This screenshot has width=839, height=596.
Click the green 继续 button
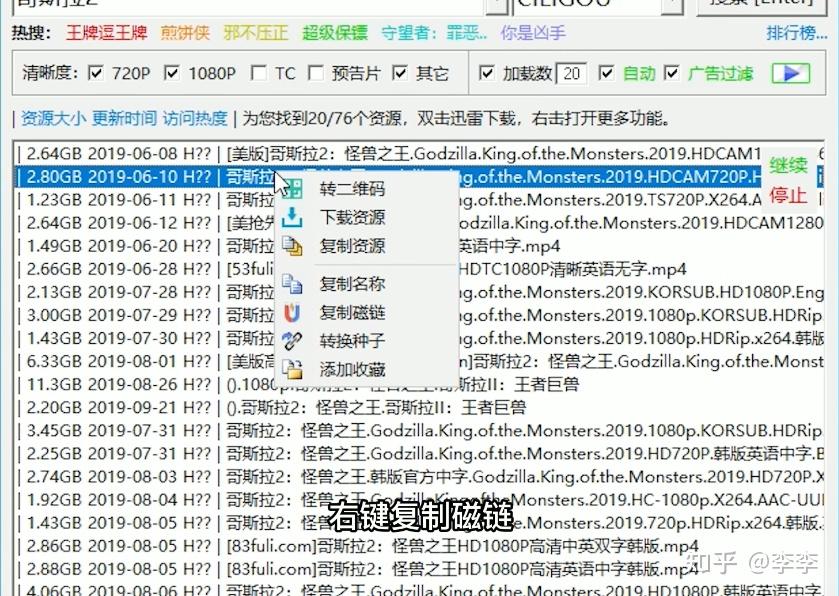pos(788,166)
